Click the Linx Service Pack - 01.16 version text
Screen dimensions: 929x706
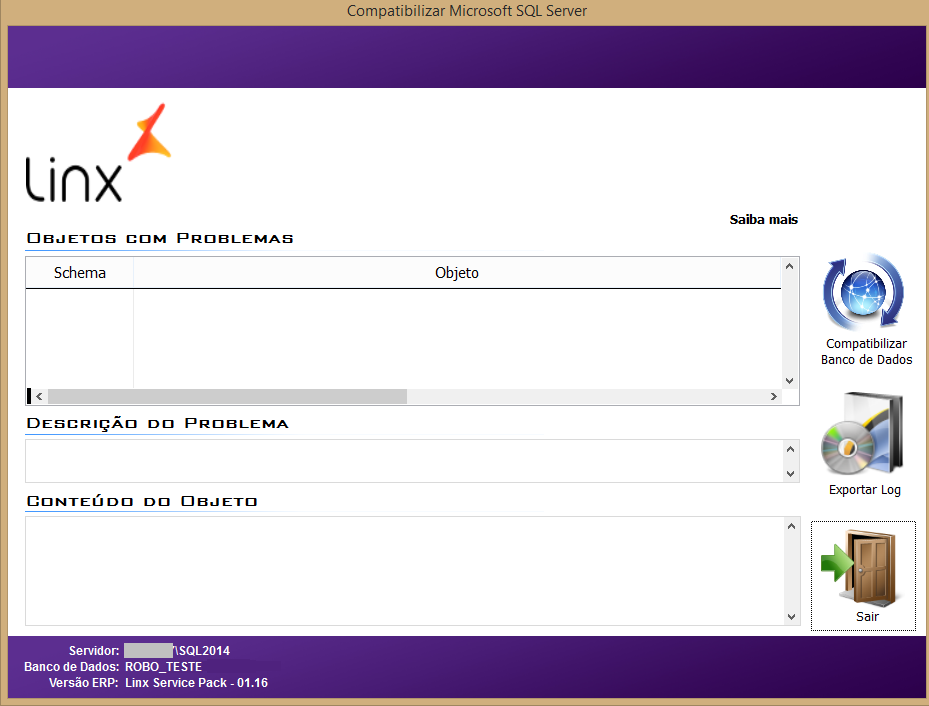tap(196, 683)
